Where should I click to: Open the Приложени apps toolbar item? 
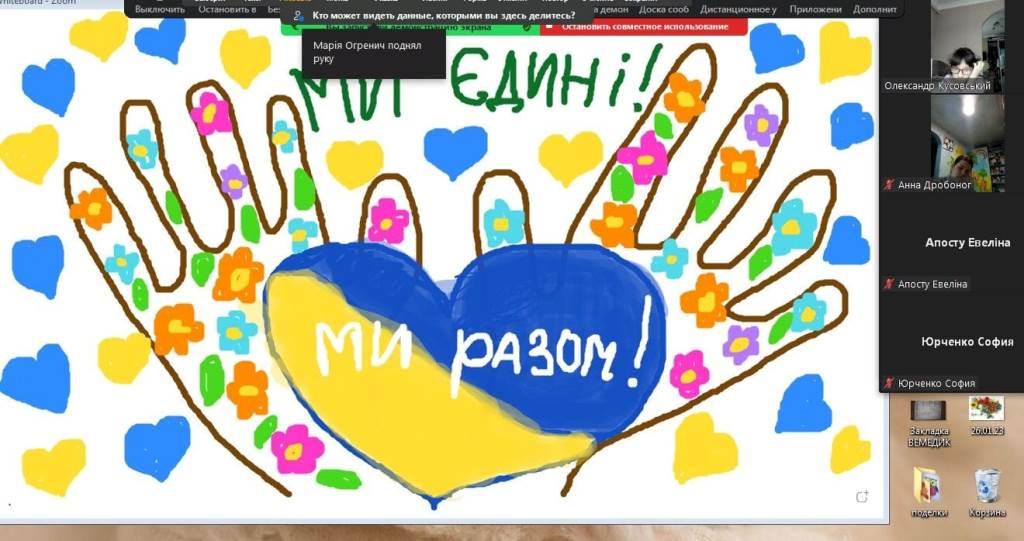click(x=815, y=9)
